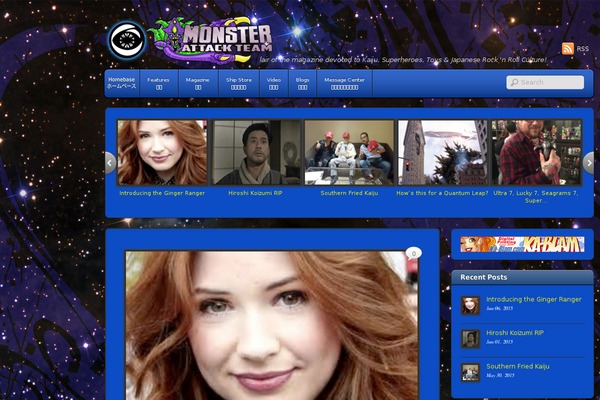Click the Recent Posts heading
Image resolution: width=600 pixels, height=400 pixels.
[484, 277]
